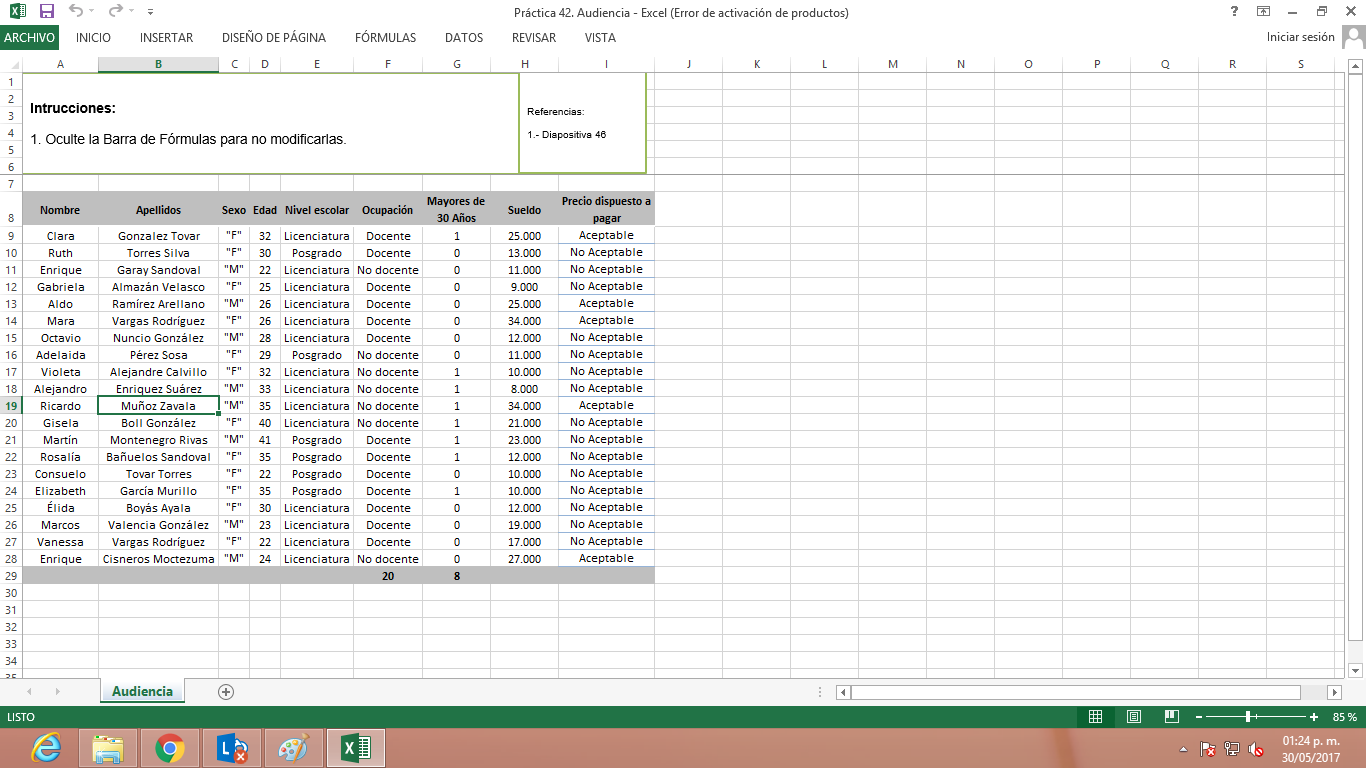This screenshot has width=1366, height=768.
Task: Open Paint app from taskbar
Action: (294, 748)
